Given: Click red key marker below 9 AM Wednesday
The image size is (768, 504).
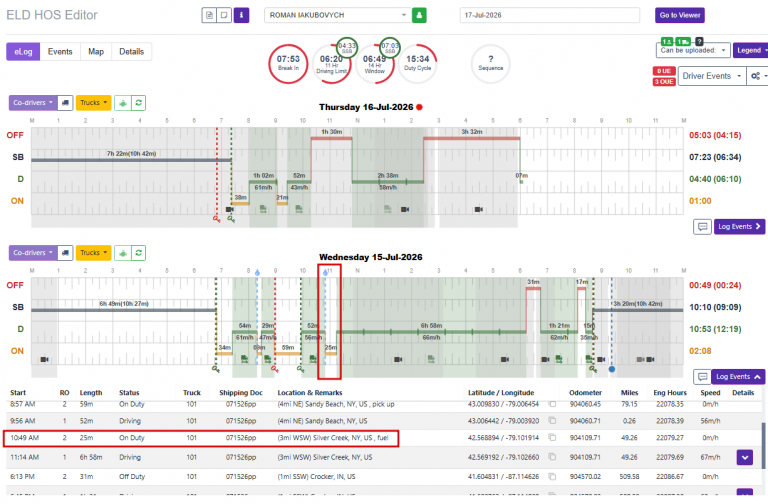Looking at the screenshot, I should (x=275, y=369).
